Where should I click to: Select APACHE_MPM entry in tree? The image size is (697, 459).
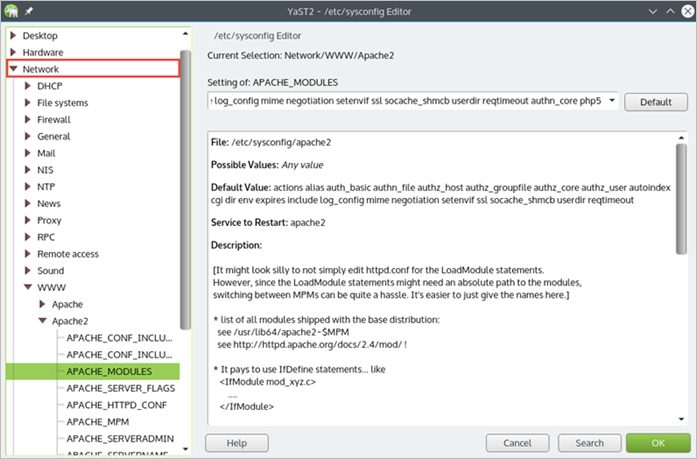click(x=95, y=422)
